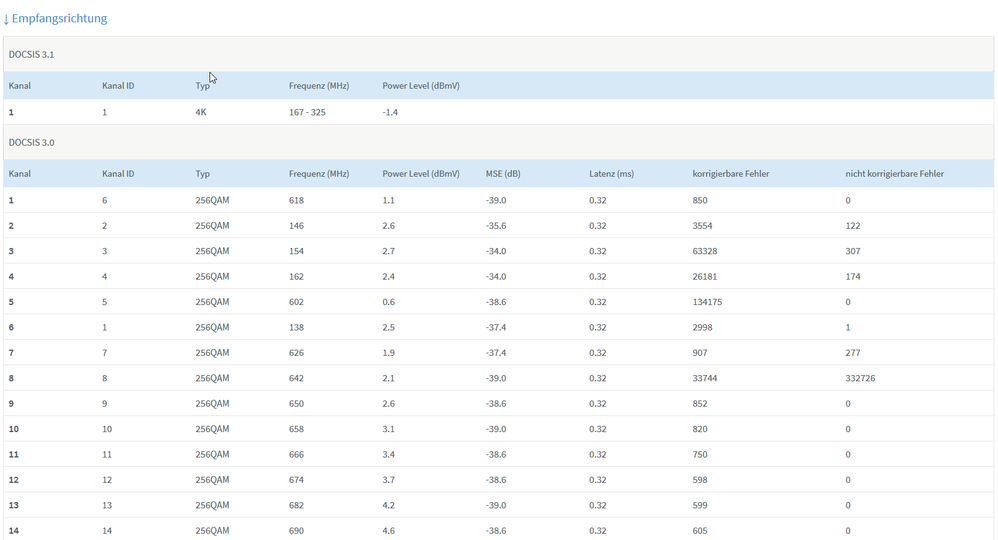The image size is (998, 540).
Task: Open the Empfangsrichtung link
Action: pos(55,18)
